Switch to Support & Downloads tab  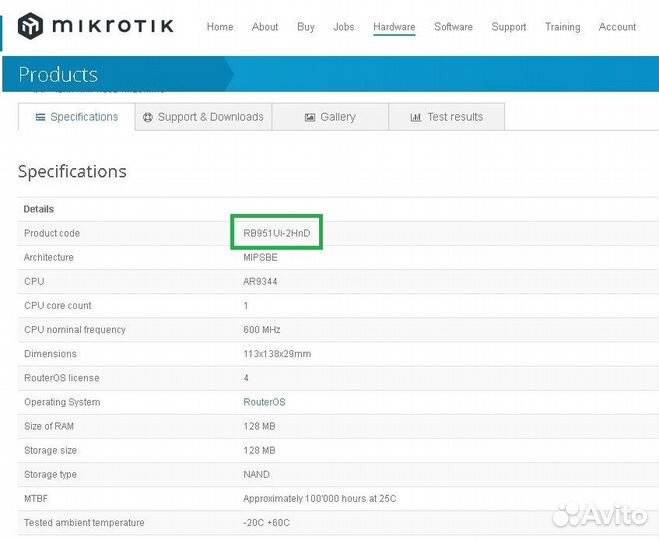click(203, 117)
